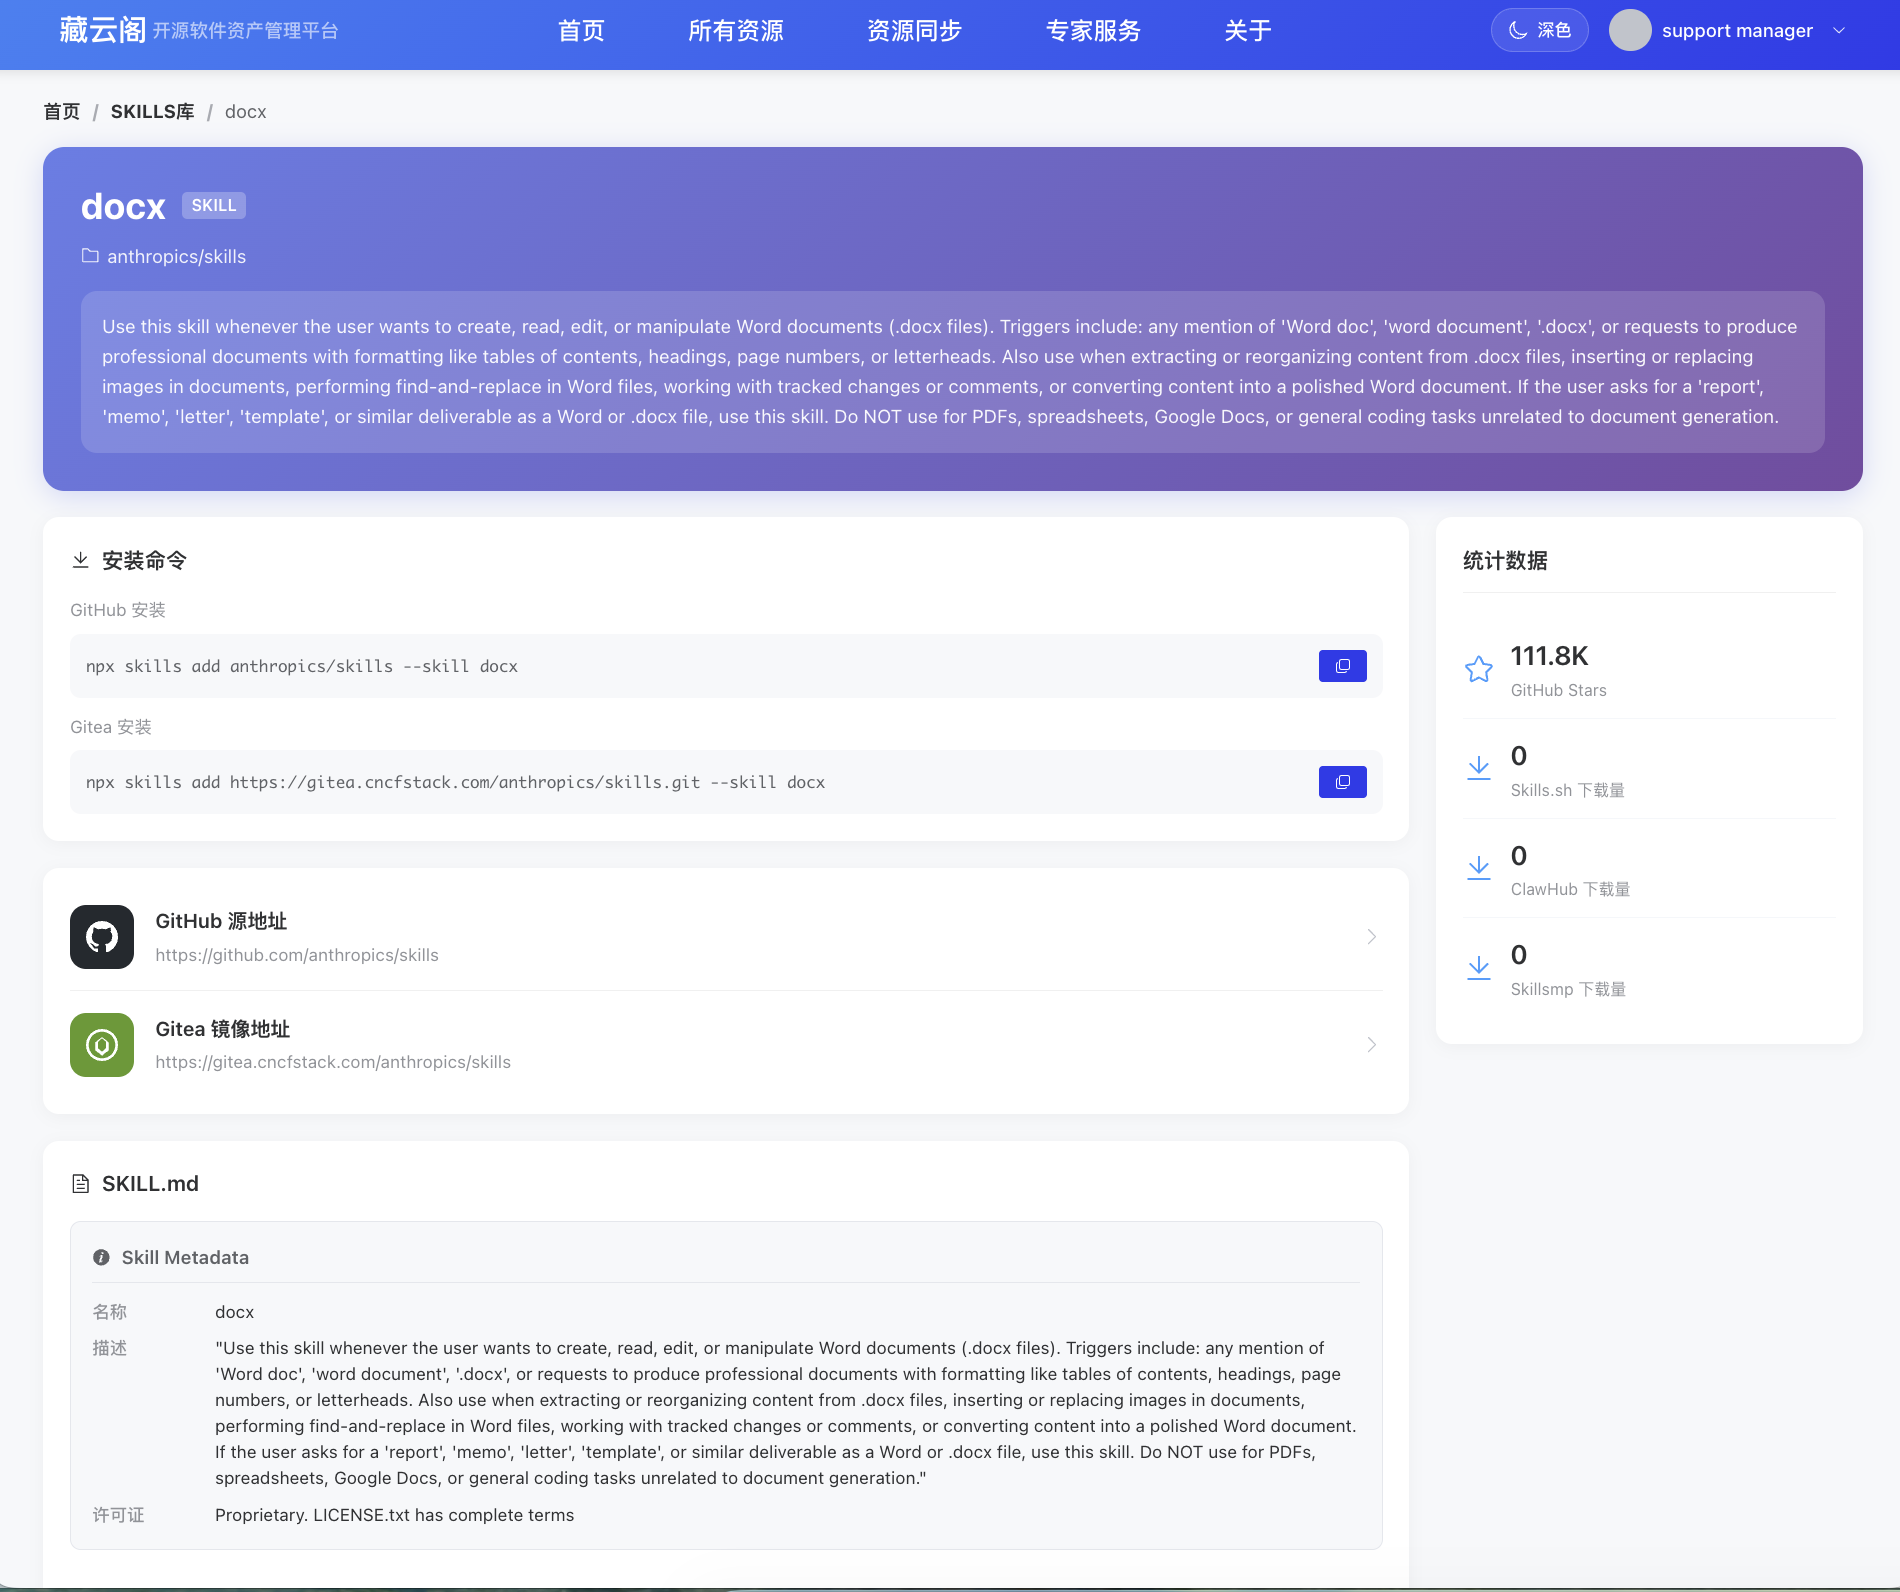Screen dimensions: 1900x1592
Task: Click the GitHub octocat logo icon
Action: [102, 937]
